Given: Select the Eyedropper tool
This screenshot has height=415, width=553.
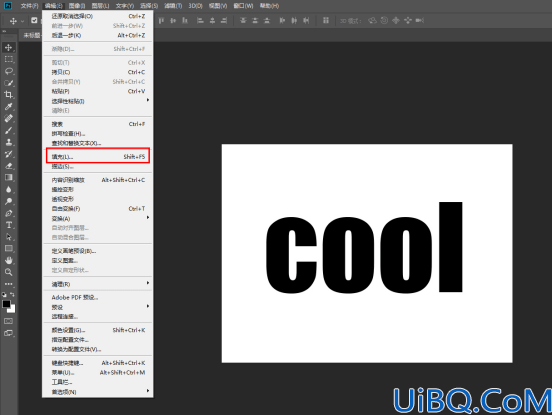Looking at the screenshot, I should pos(9,106).
